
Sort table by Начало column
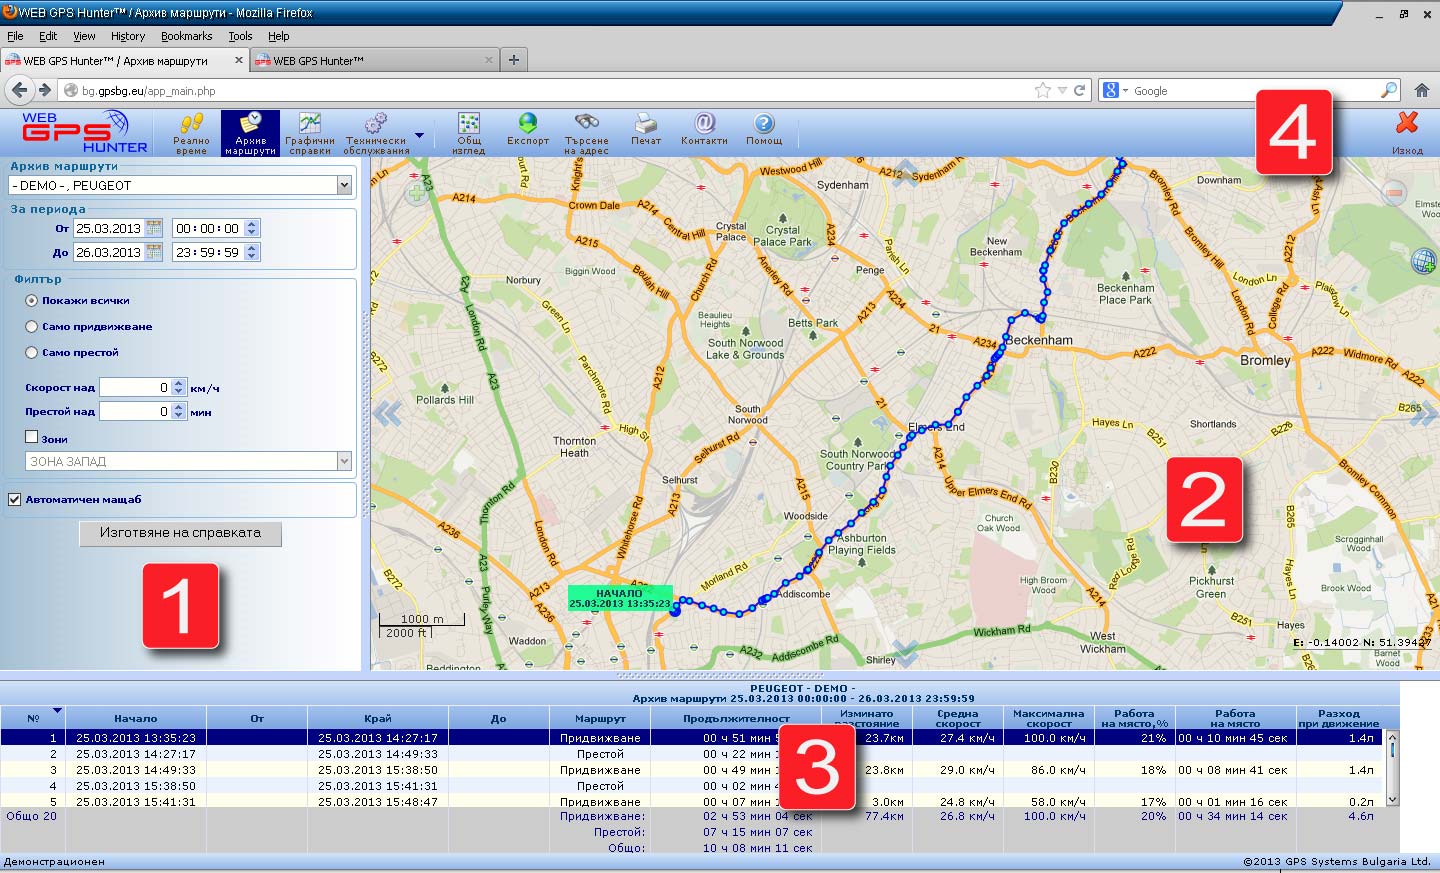pos(136,718)
